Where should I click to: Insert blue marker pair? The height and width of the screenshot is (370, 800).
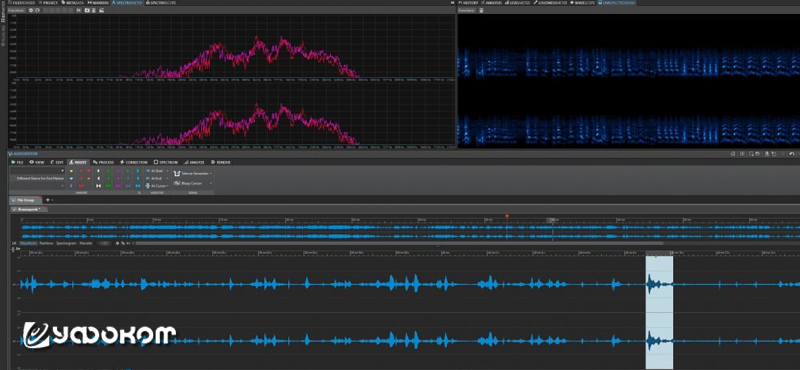[138, 186]
